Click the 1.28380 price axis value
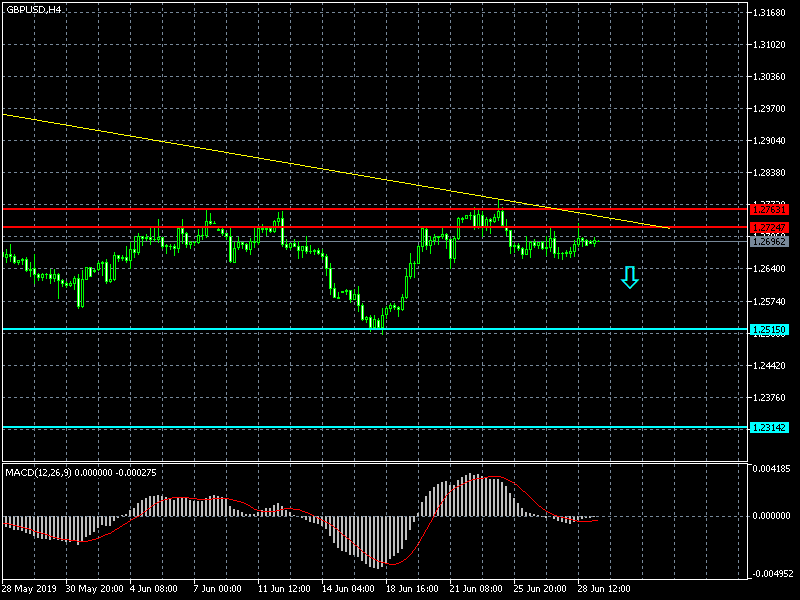This screenshot has width=800, height=600. [769, 173]
